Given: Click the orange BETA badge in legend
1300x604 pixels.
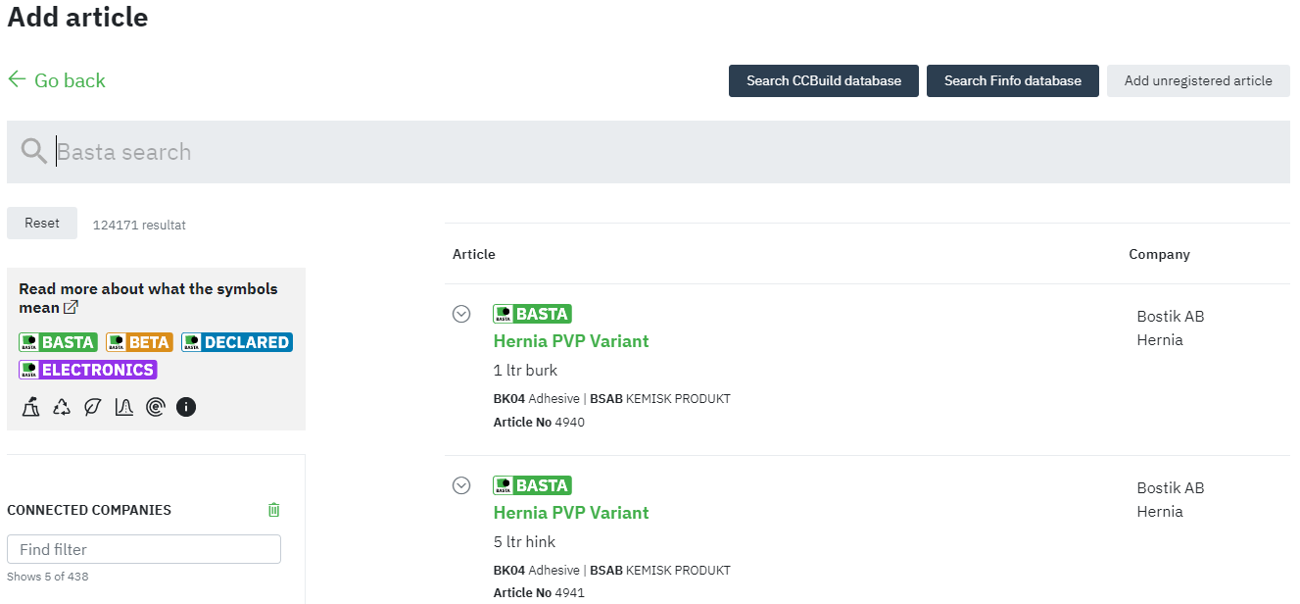Looking at the screenshot, I should tap(139, 342).
